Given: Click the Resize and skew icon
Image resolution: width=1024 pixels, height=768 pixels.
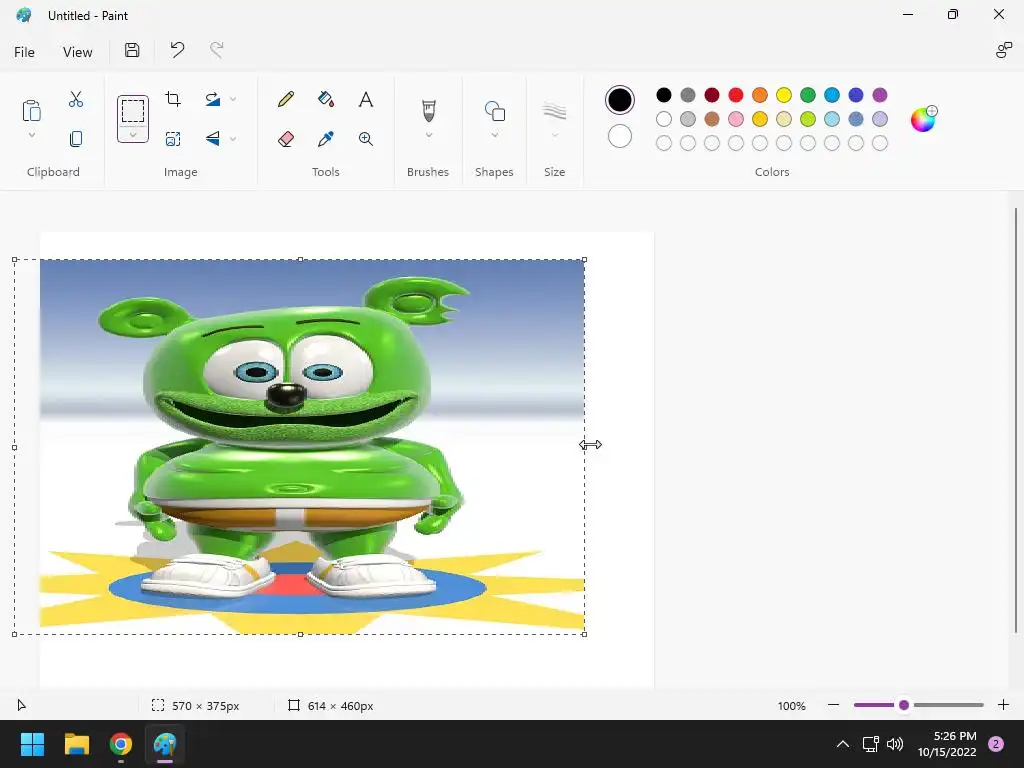Looking at the screenshot, I should pos(173,138).
